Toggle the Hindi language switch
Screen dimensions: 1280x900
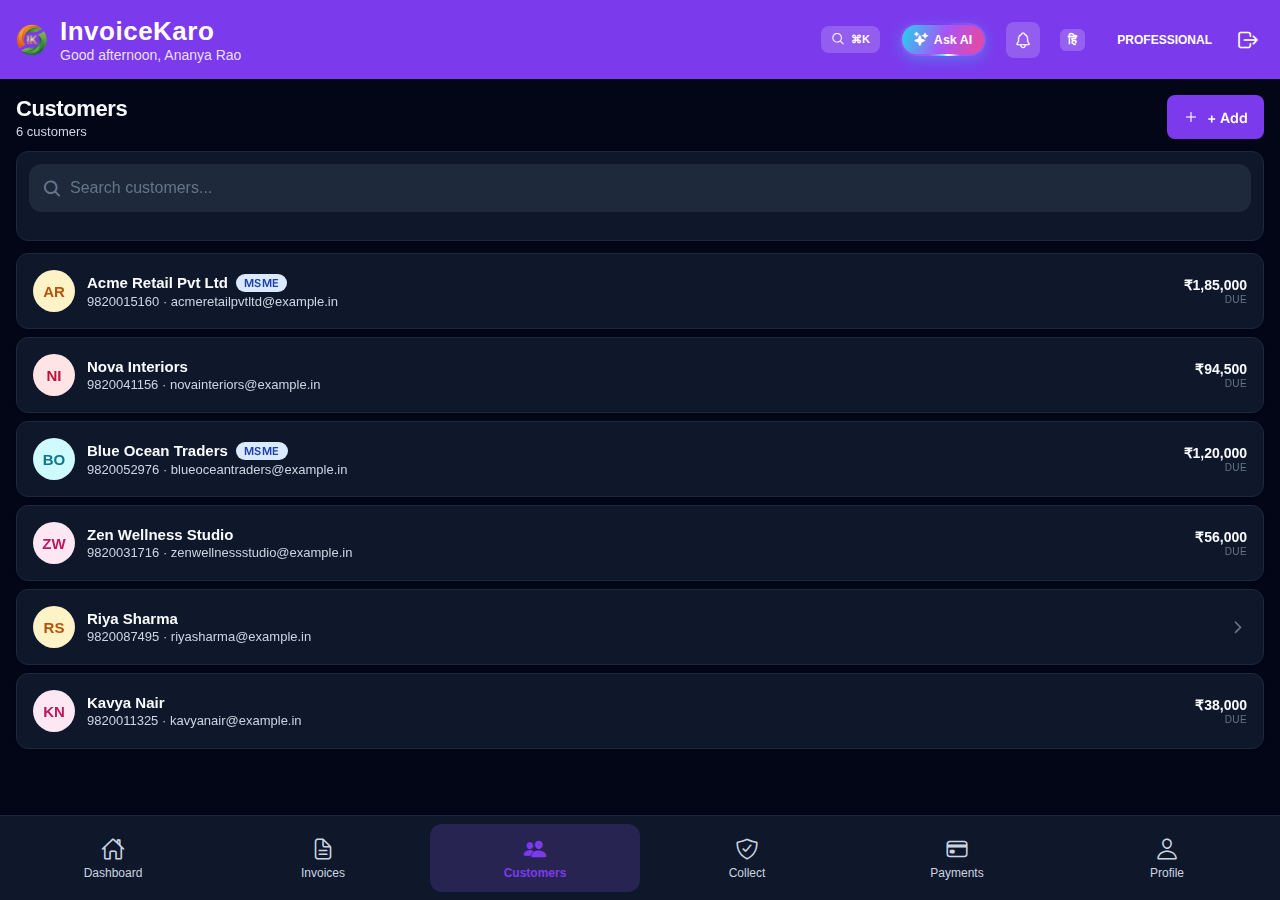pos(1072,40)
